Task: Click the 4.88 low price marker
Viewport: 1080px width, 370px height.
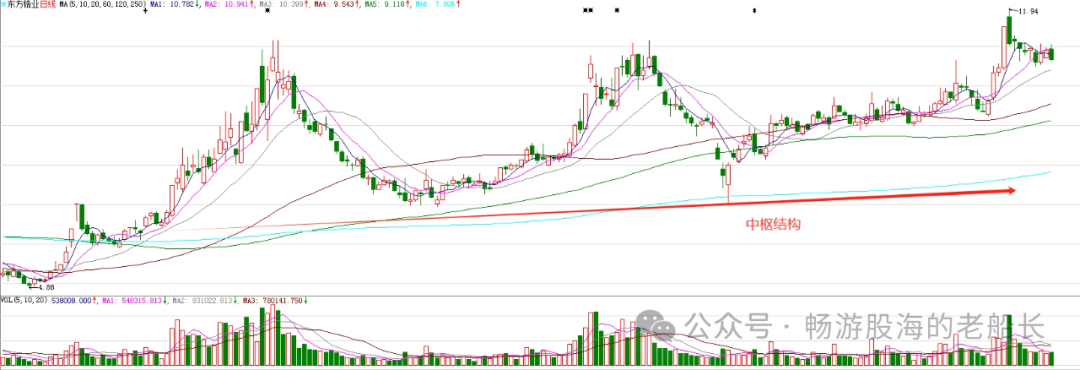Action: click(46, 287)
